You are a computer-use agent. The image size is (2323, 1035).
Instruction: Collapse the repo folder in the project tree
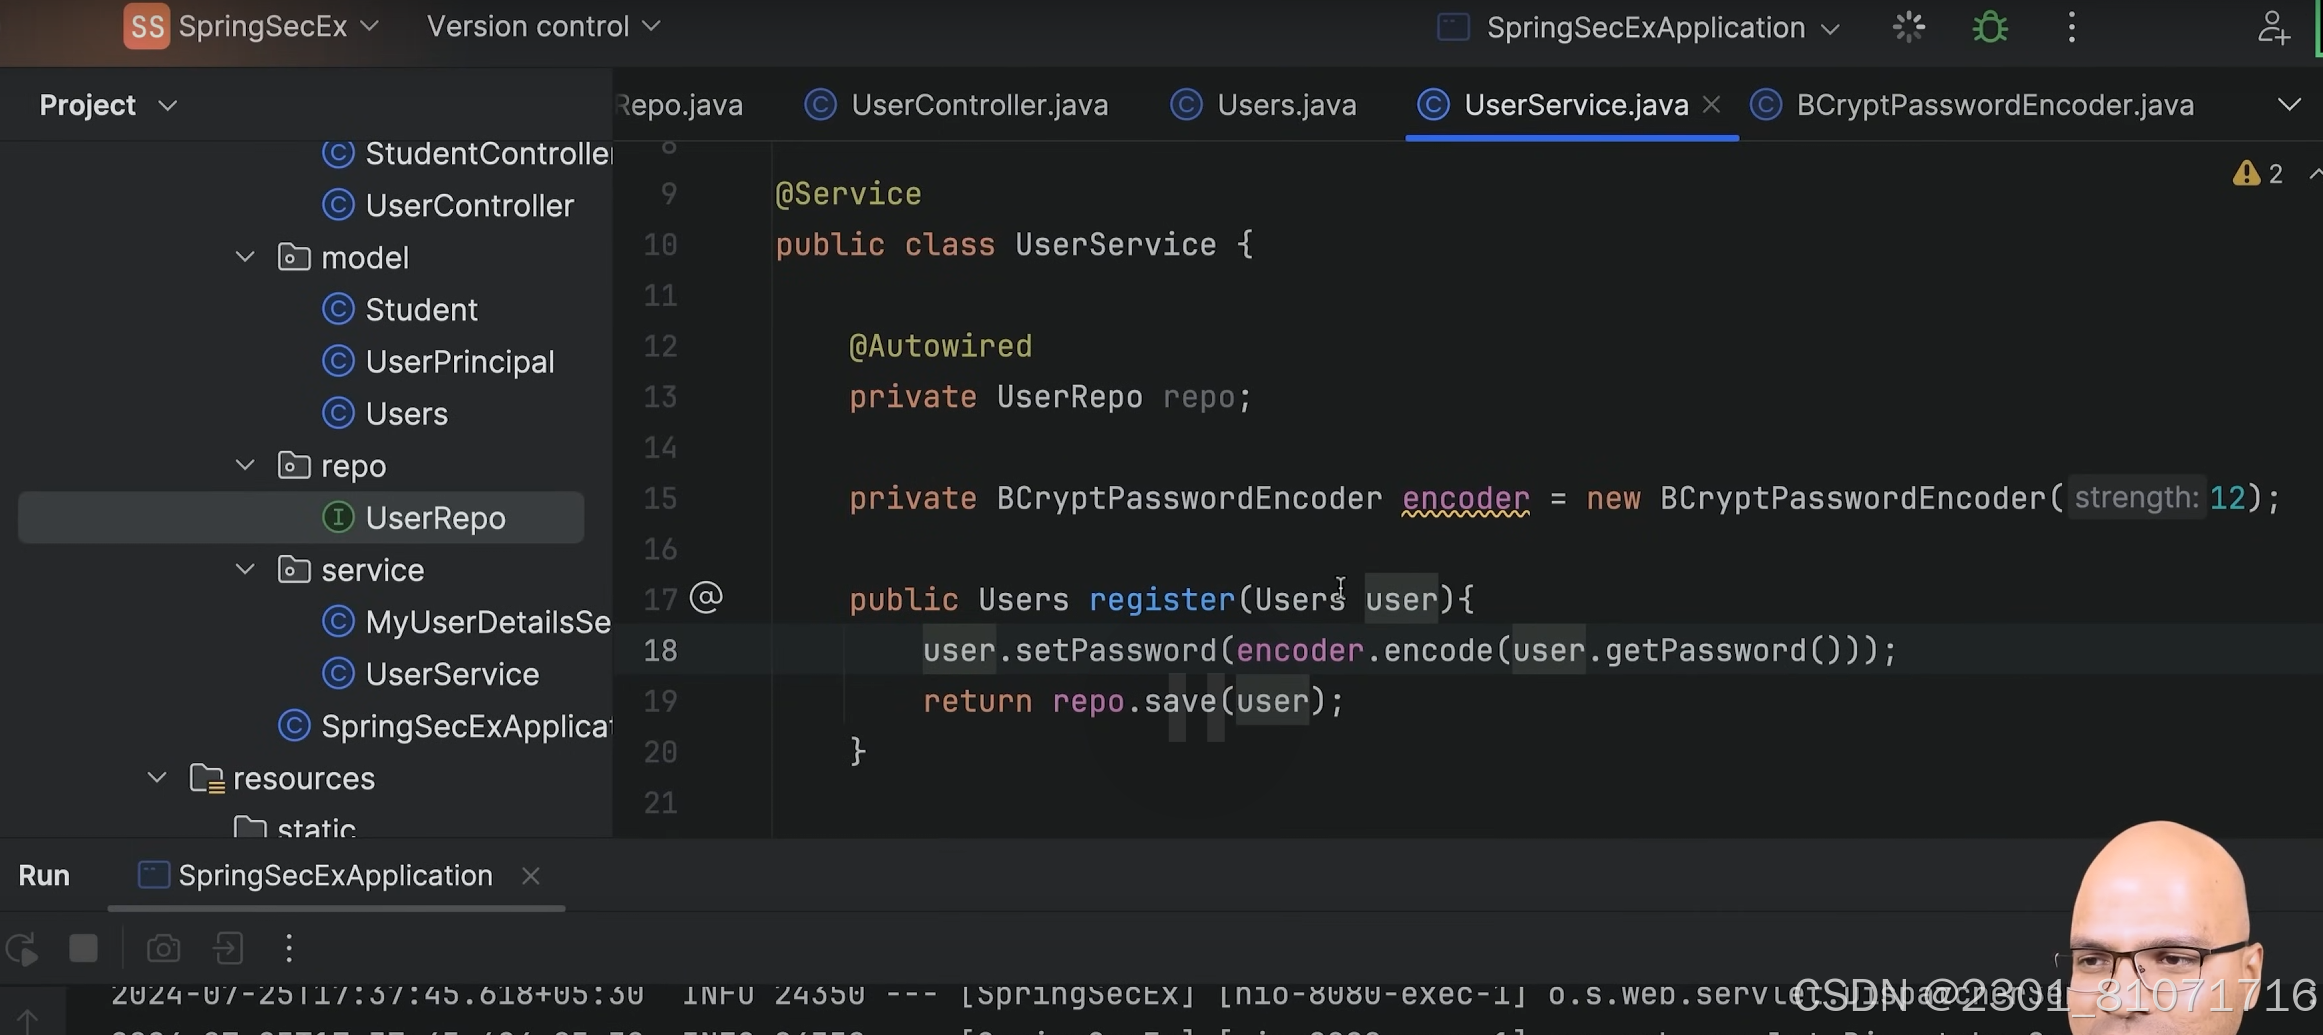(245, 464)
